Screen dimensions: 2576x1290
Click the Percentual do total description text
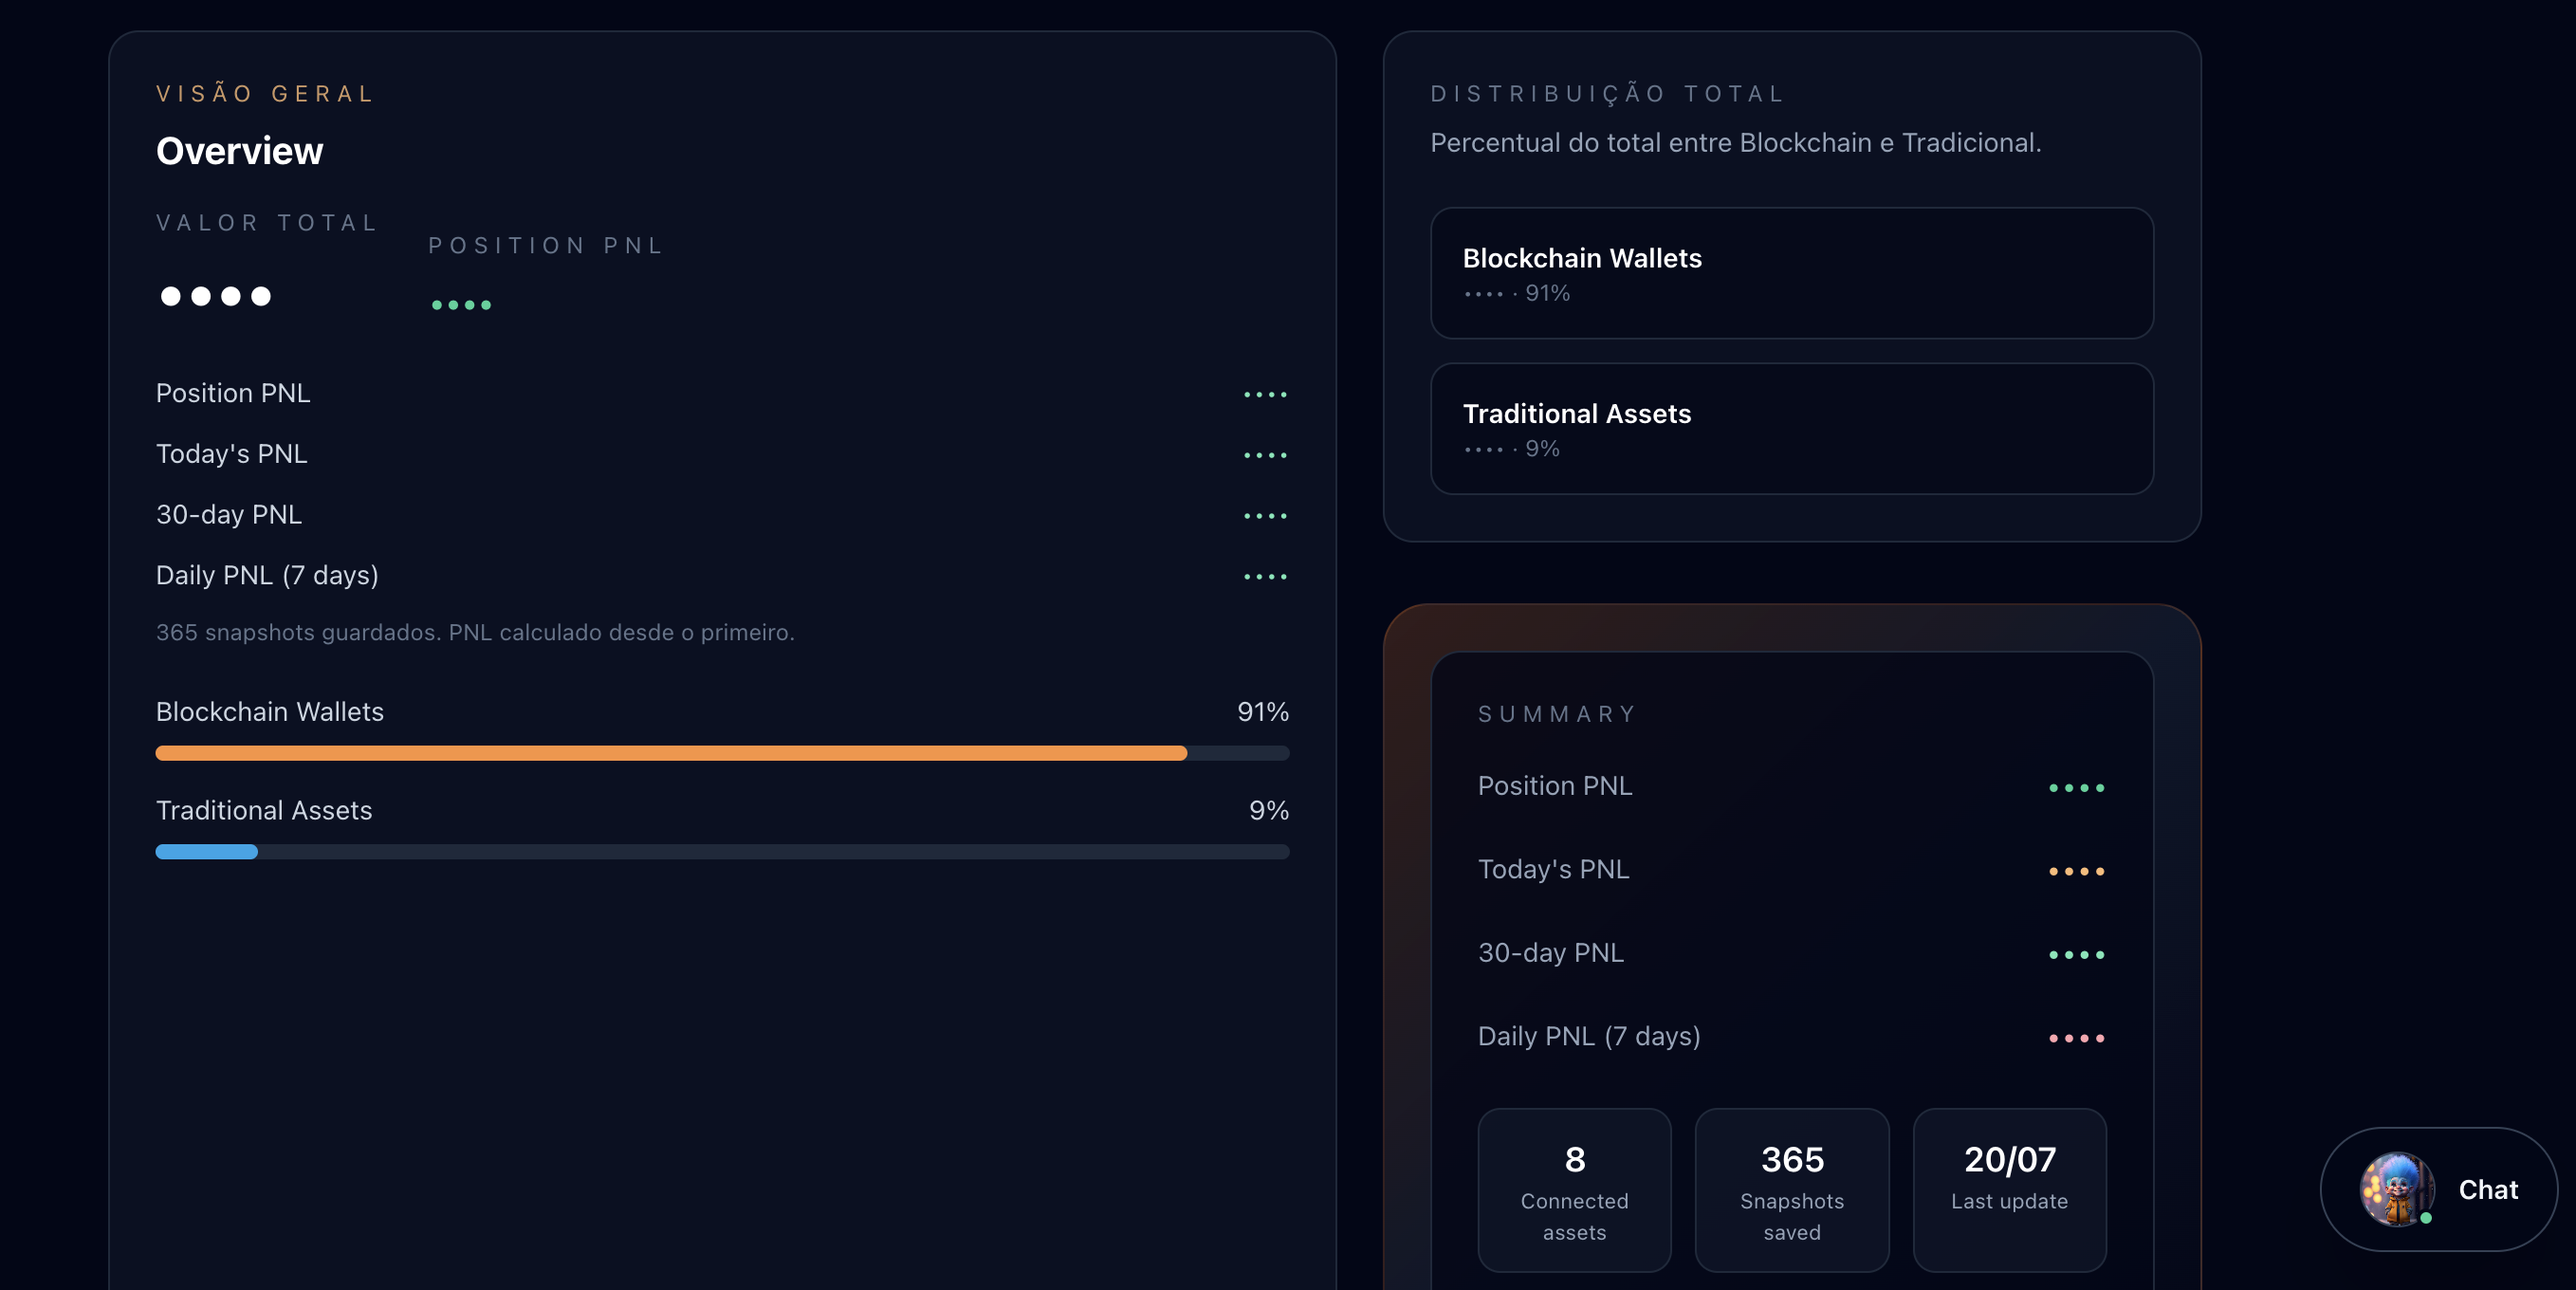click(x=1735, y=143)
